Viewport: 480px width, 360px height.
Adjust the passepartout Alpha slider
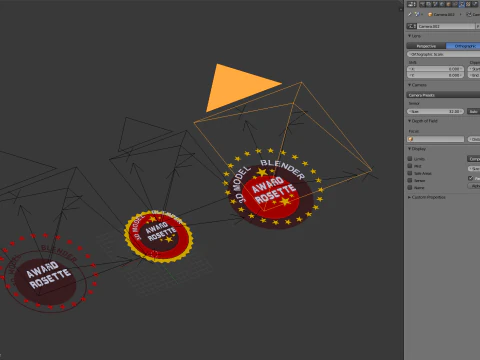coord(474,186)
